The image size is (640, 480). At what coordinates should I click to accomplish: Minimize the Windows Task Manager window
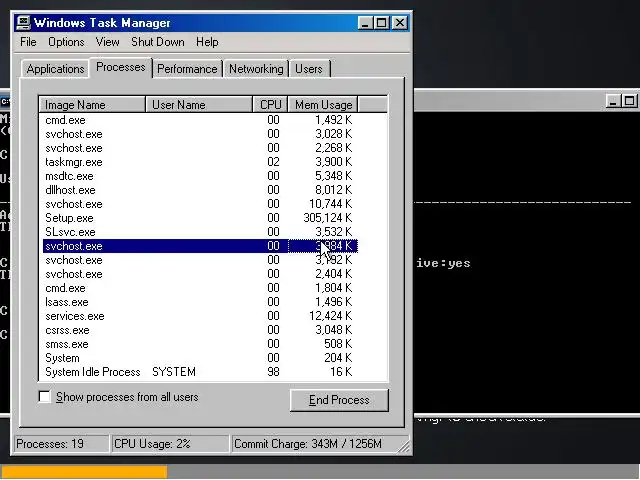click(x=365, y=23)
